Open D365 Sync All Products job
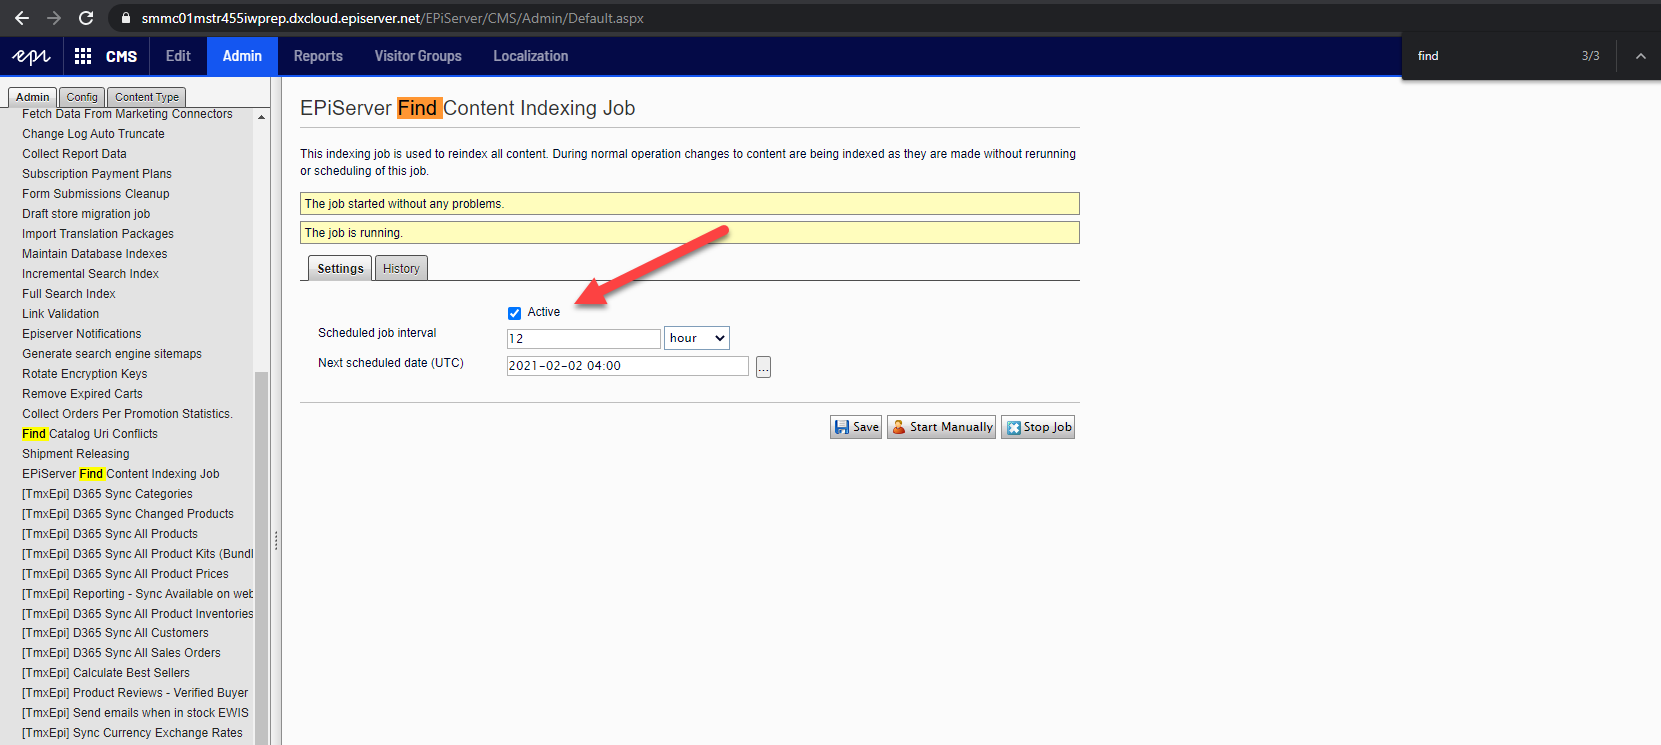1661x745 pixels. 110,534
